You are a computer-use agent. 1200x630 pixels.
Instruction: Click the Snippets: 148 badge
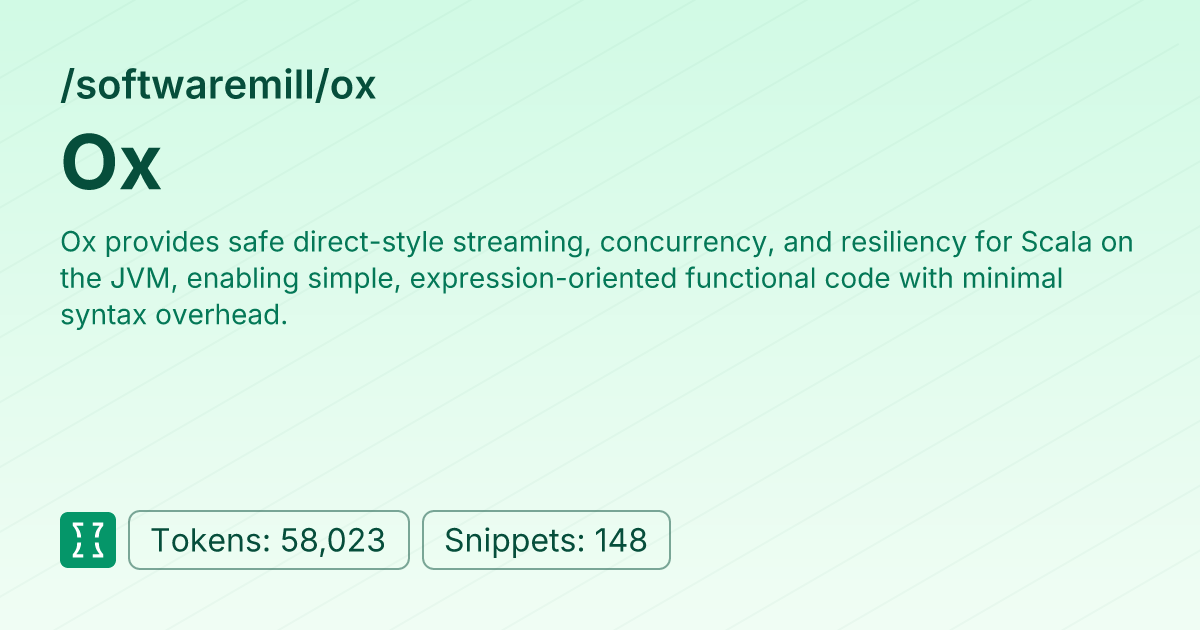coord(546,540)
